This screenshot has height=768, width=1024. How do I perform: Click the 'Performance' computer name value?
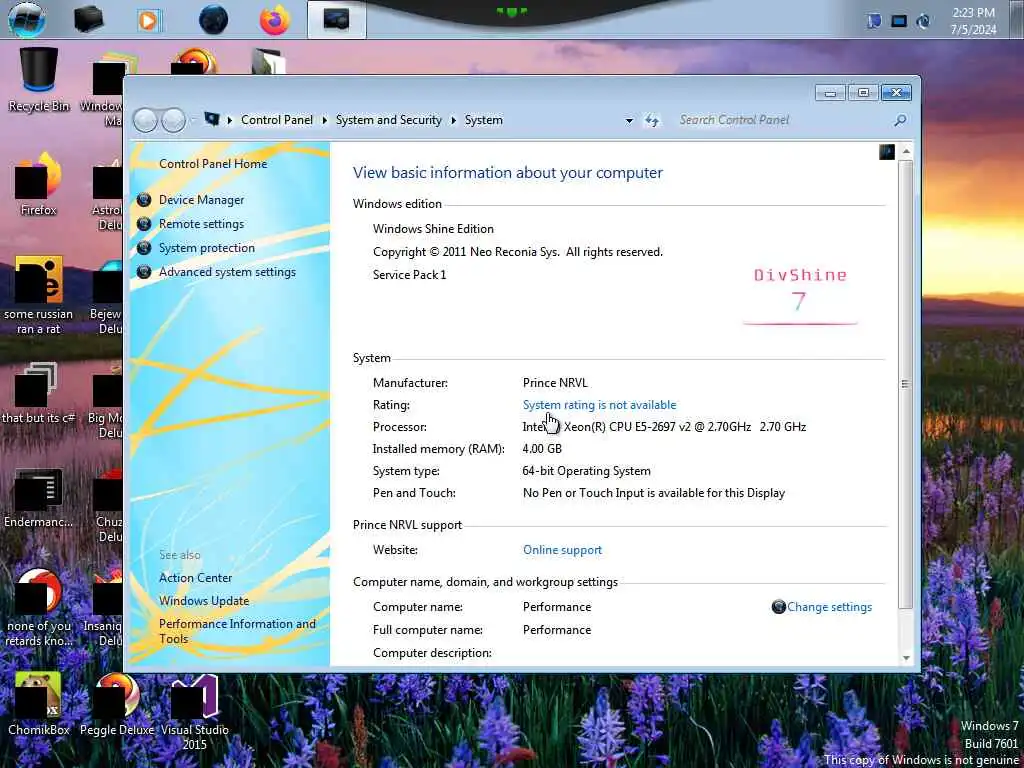coord(556,607)
